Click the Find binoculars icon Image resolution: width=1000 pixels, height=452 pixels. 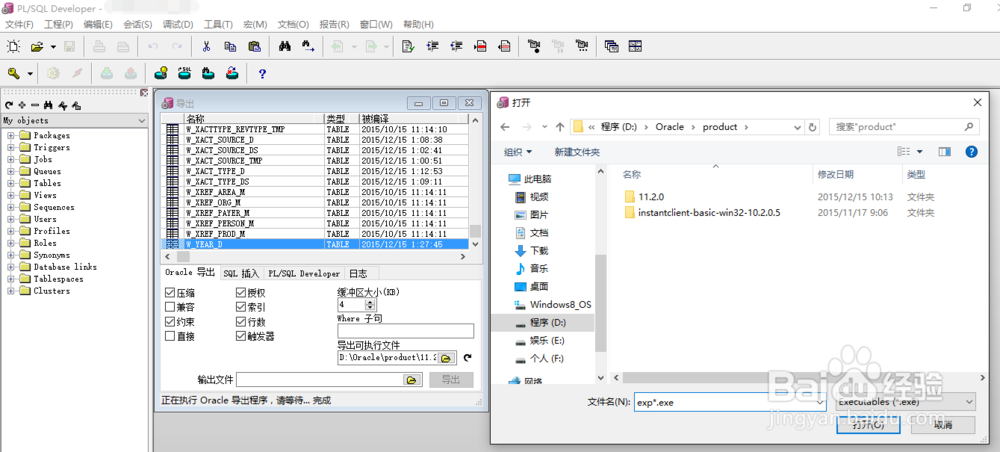[285, 47]
